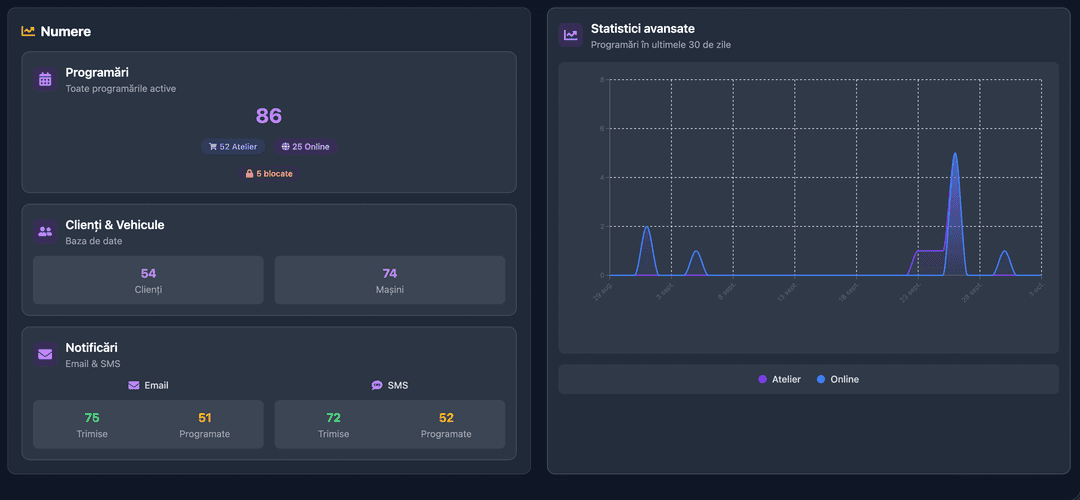Screen dimensions: 1080x500
Task: Click the total 86 appointments number
Action: [269, 116]
